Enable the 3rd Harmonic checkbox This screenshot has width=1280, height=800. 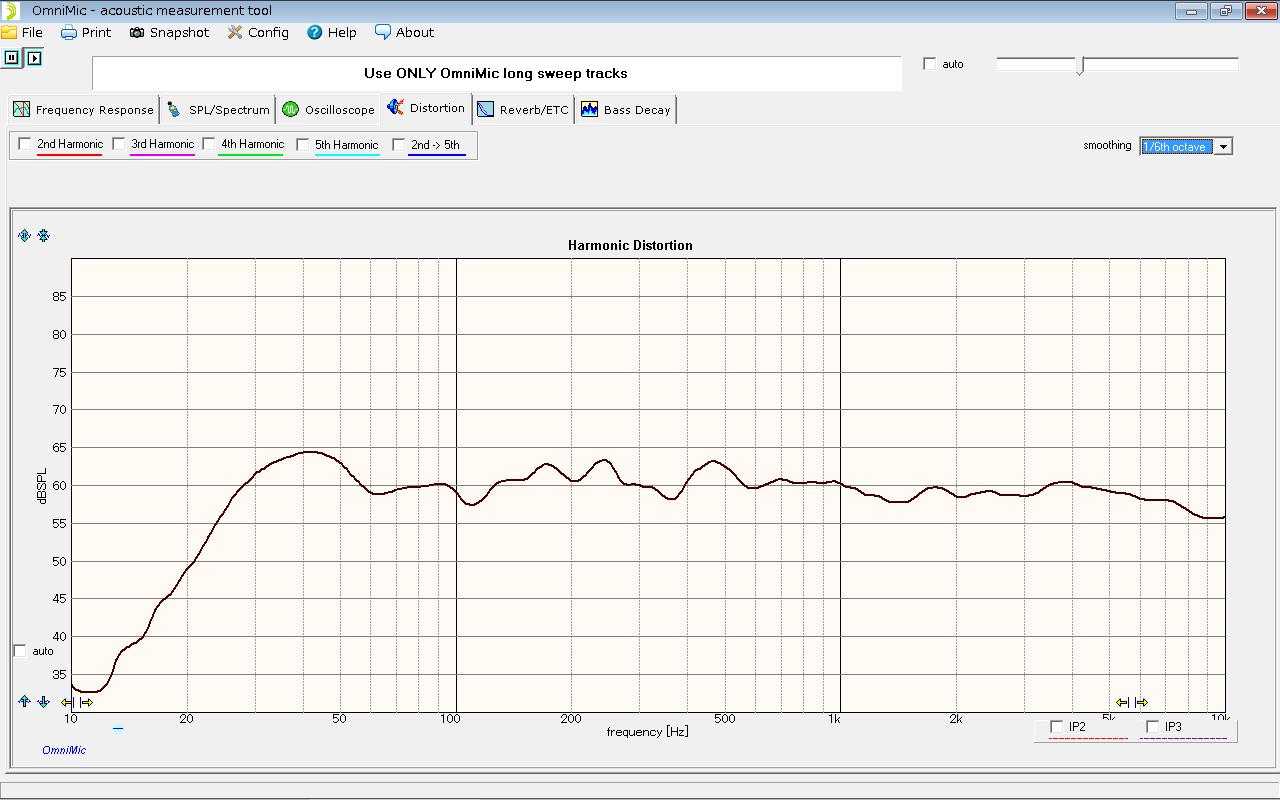pyautogui.click(x=118, y=144)
